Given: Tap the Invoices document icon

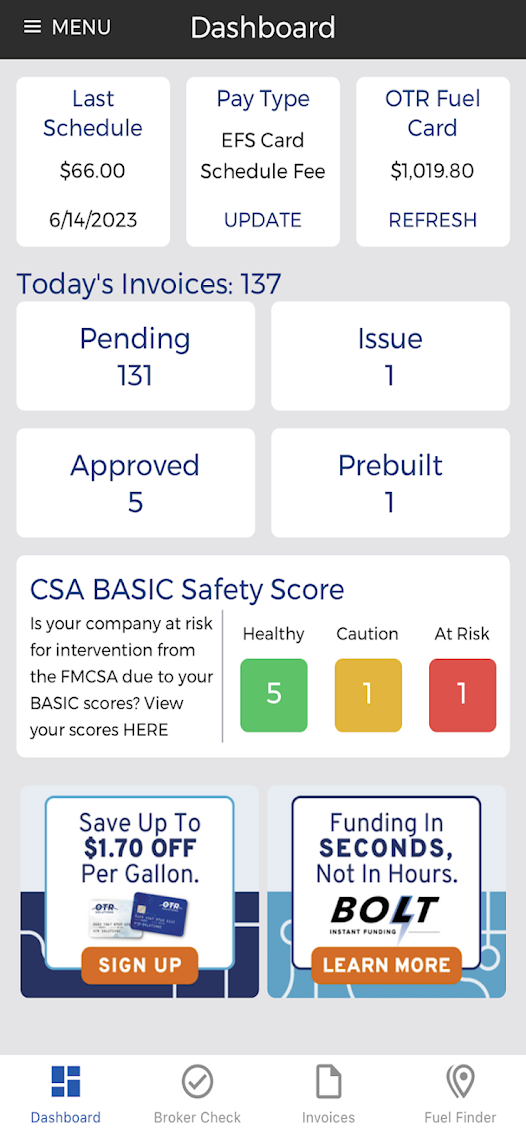Looking at the screenshot, I should coord(329,1082).
